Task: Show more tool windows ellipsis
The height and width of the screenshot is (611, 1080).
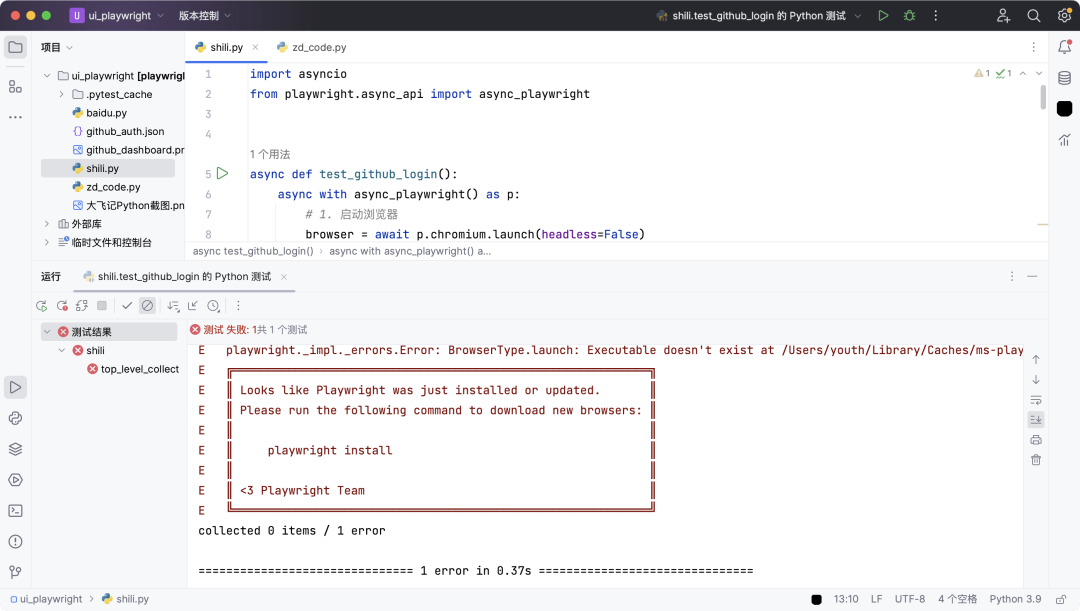Action: coord(15,117)
